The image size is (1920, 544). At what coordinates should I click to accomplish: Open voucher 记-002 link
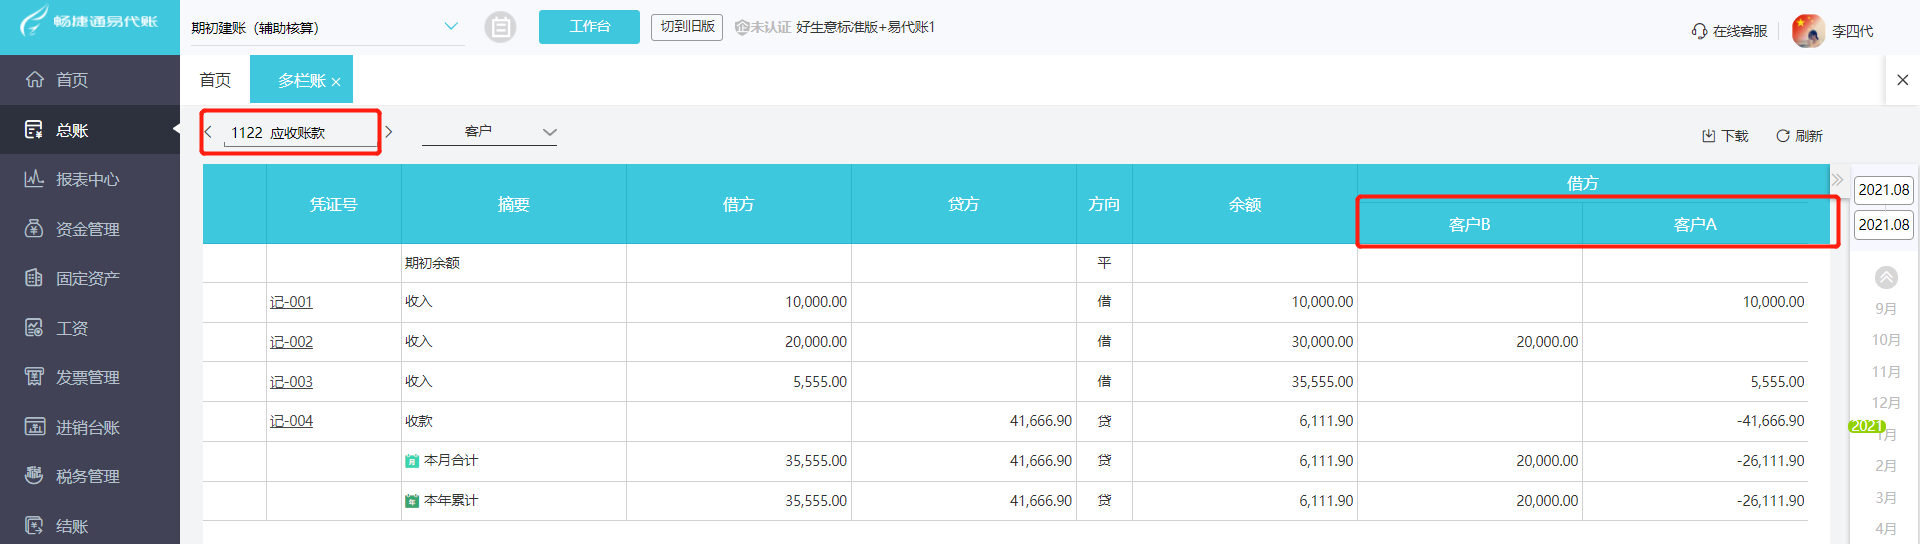(x=291, y=342)
